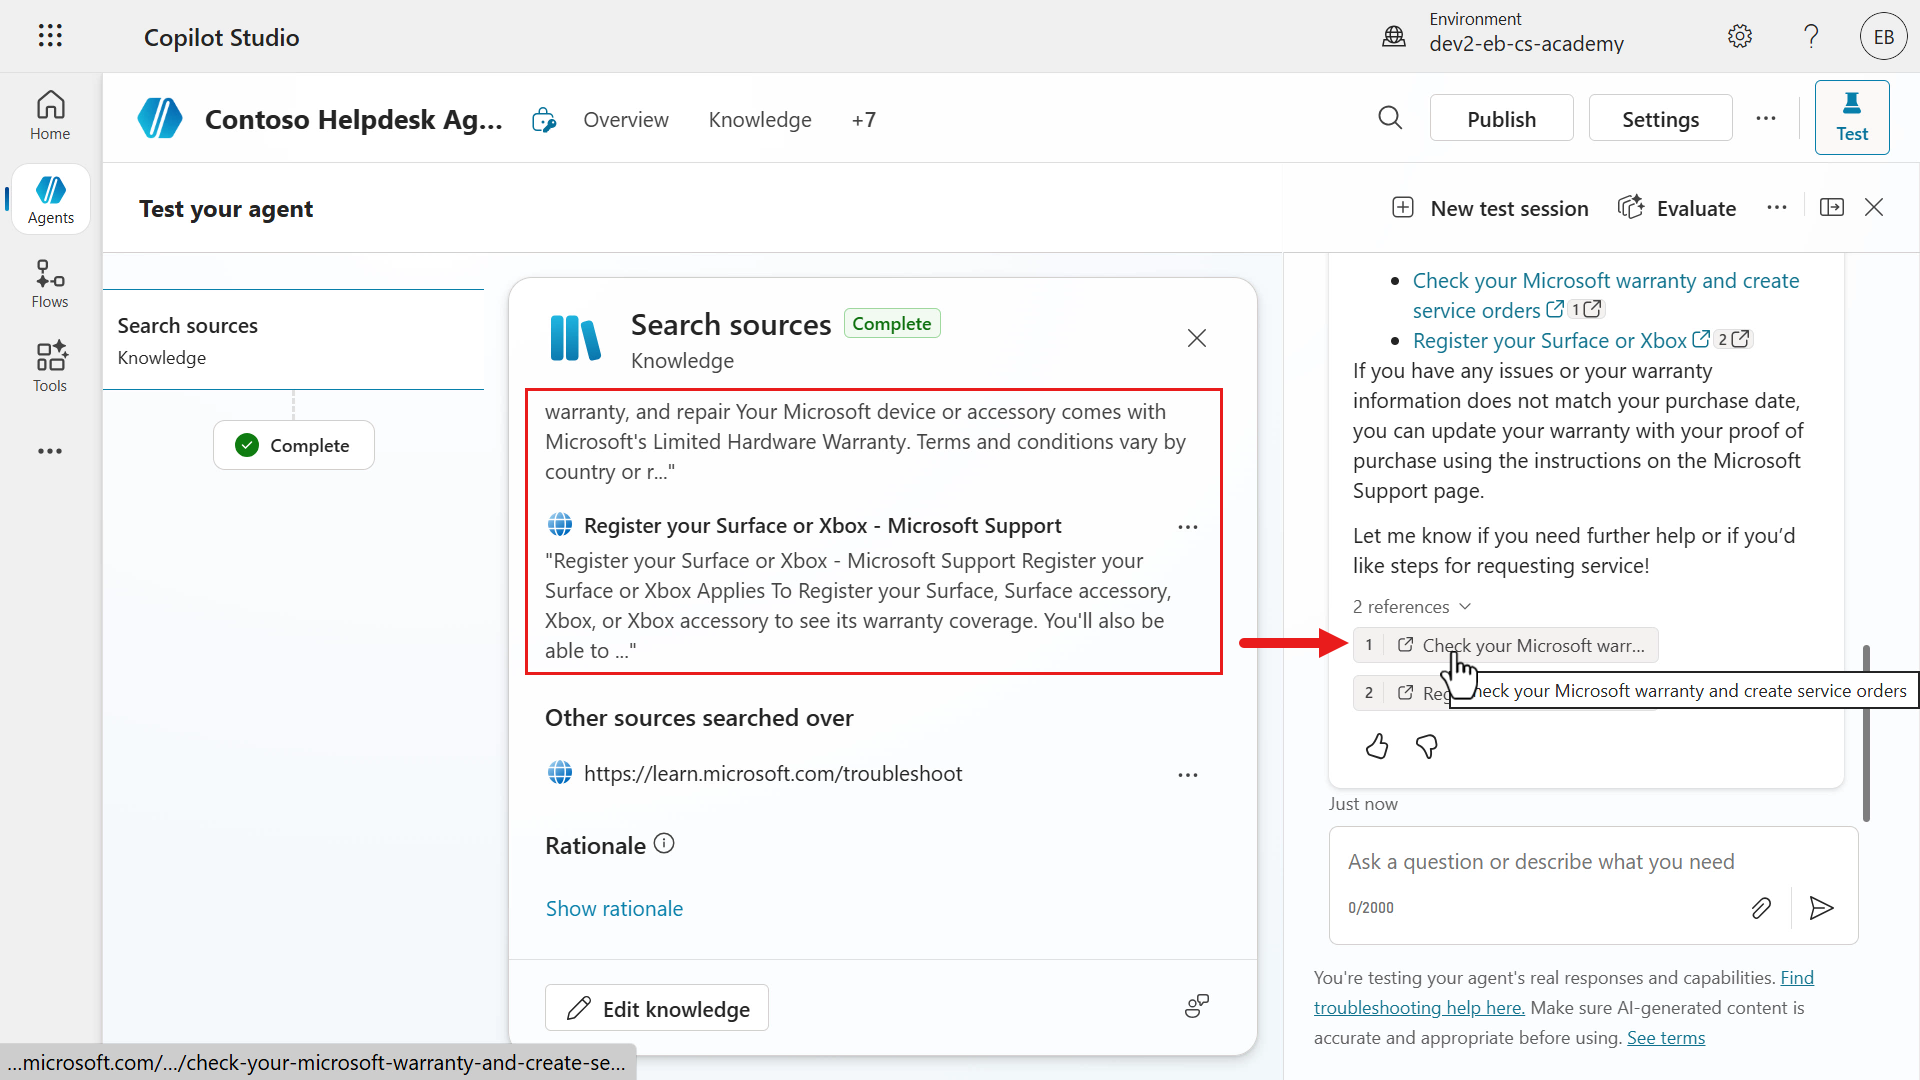1920x1080 pixels.
Task: Click the thumbs up feedback icon
Action: tap(1377, 746)
